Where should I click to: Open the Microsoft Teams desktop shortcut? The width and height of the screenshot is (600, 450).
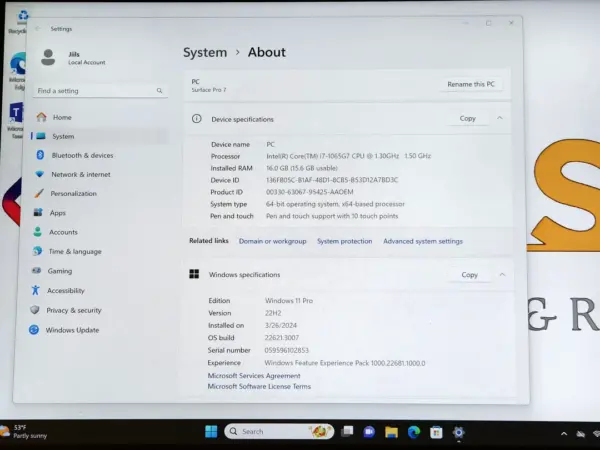[x=17, y=120]
